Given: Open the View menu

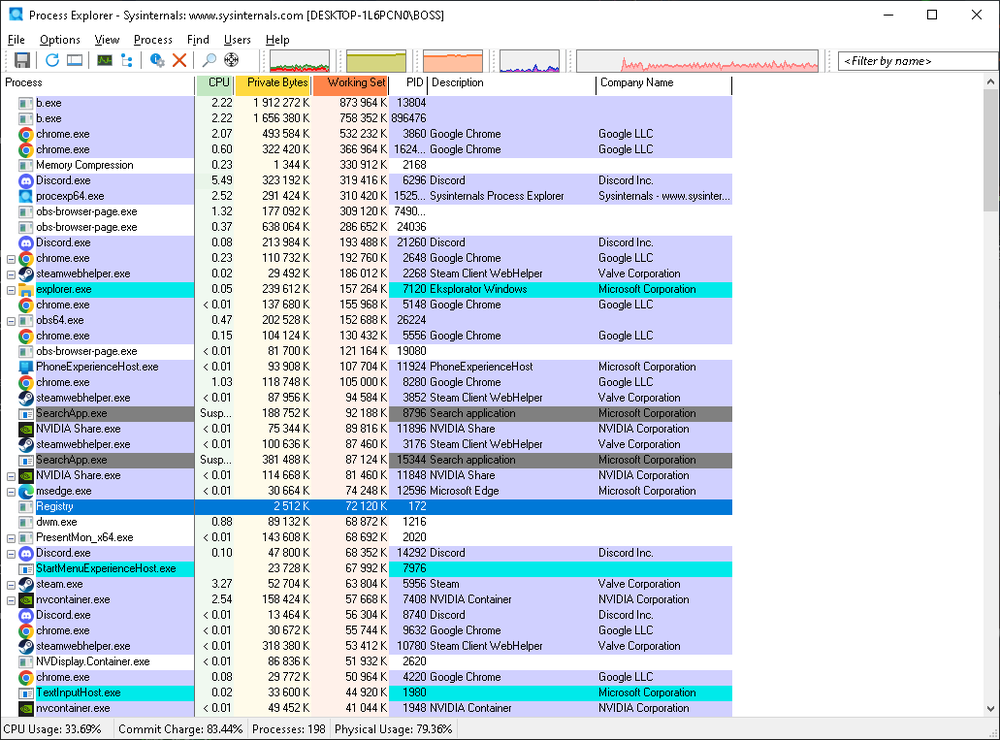Looking at the screenshot, I should pos(107,40).
